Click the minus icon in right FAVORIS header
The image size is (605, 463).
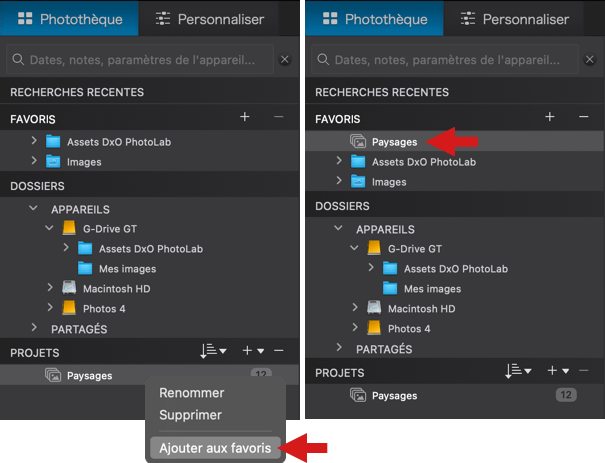coord(583,117)
